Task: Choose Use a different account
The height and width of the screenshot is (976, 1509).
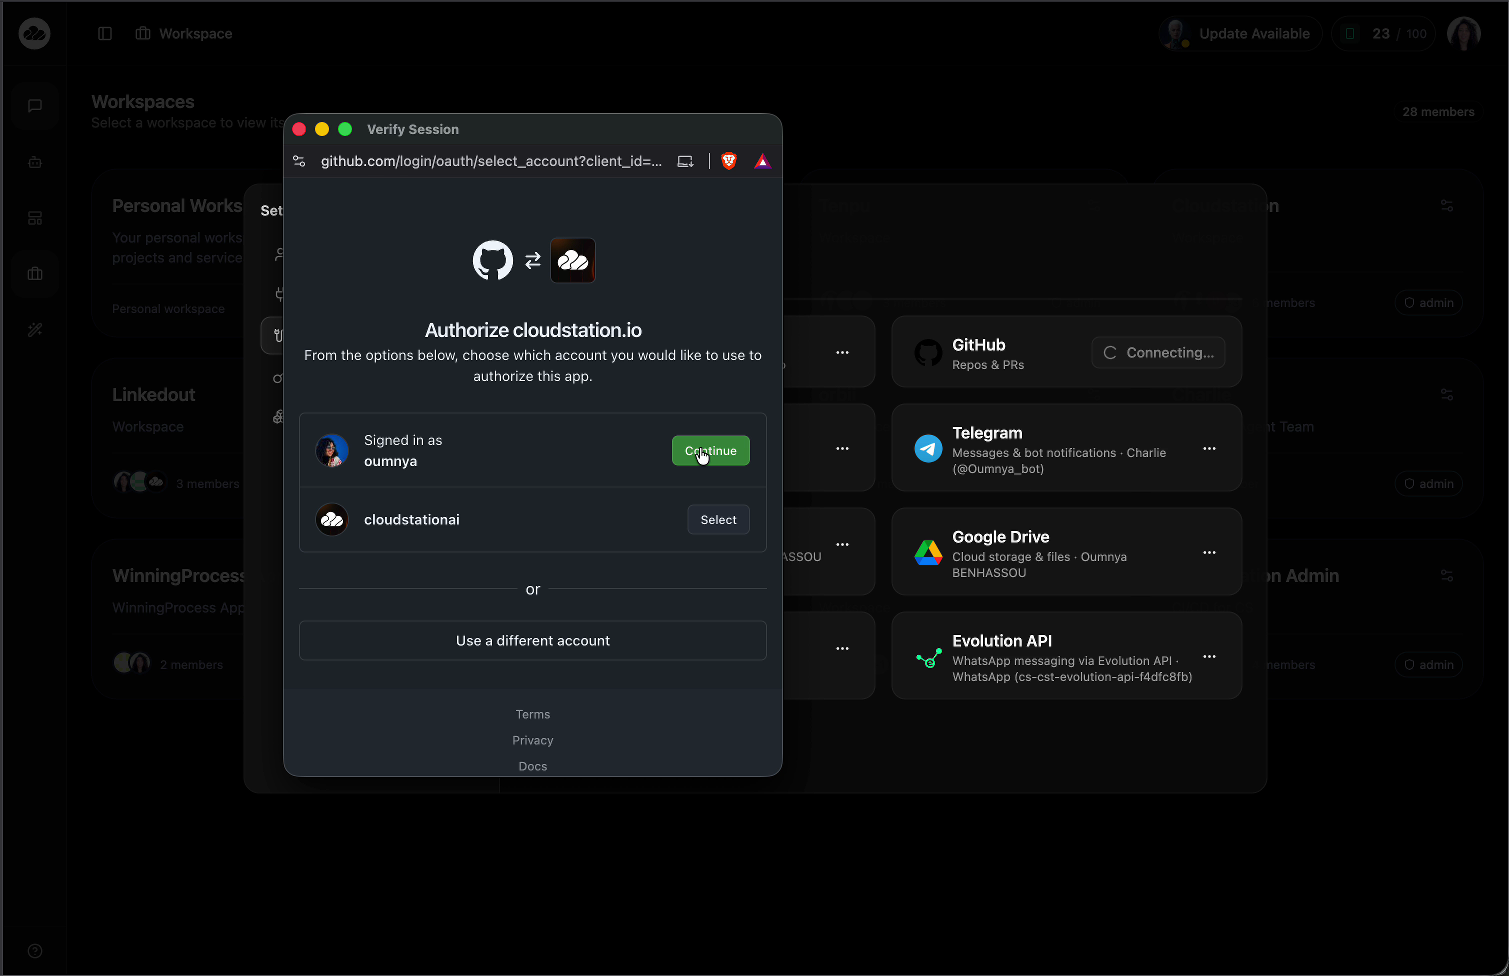Action: tap(533, 640)
